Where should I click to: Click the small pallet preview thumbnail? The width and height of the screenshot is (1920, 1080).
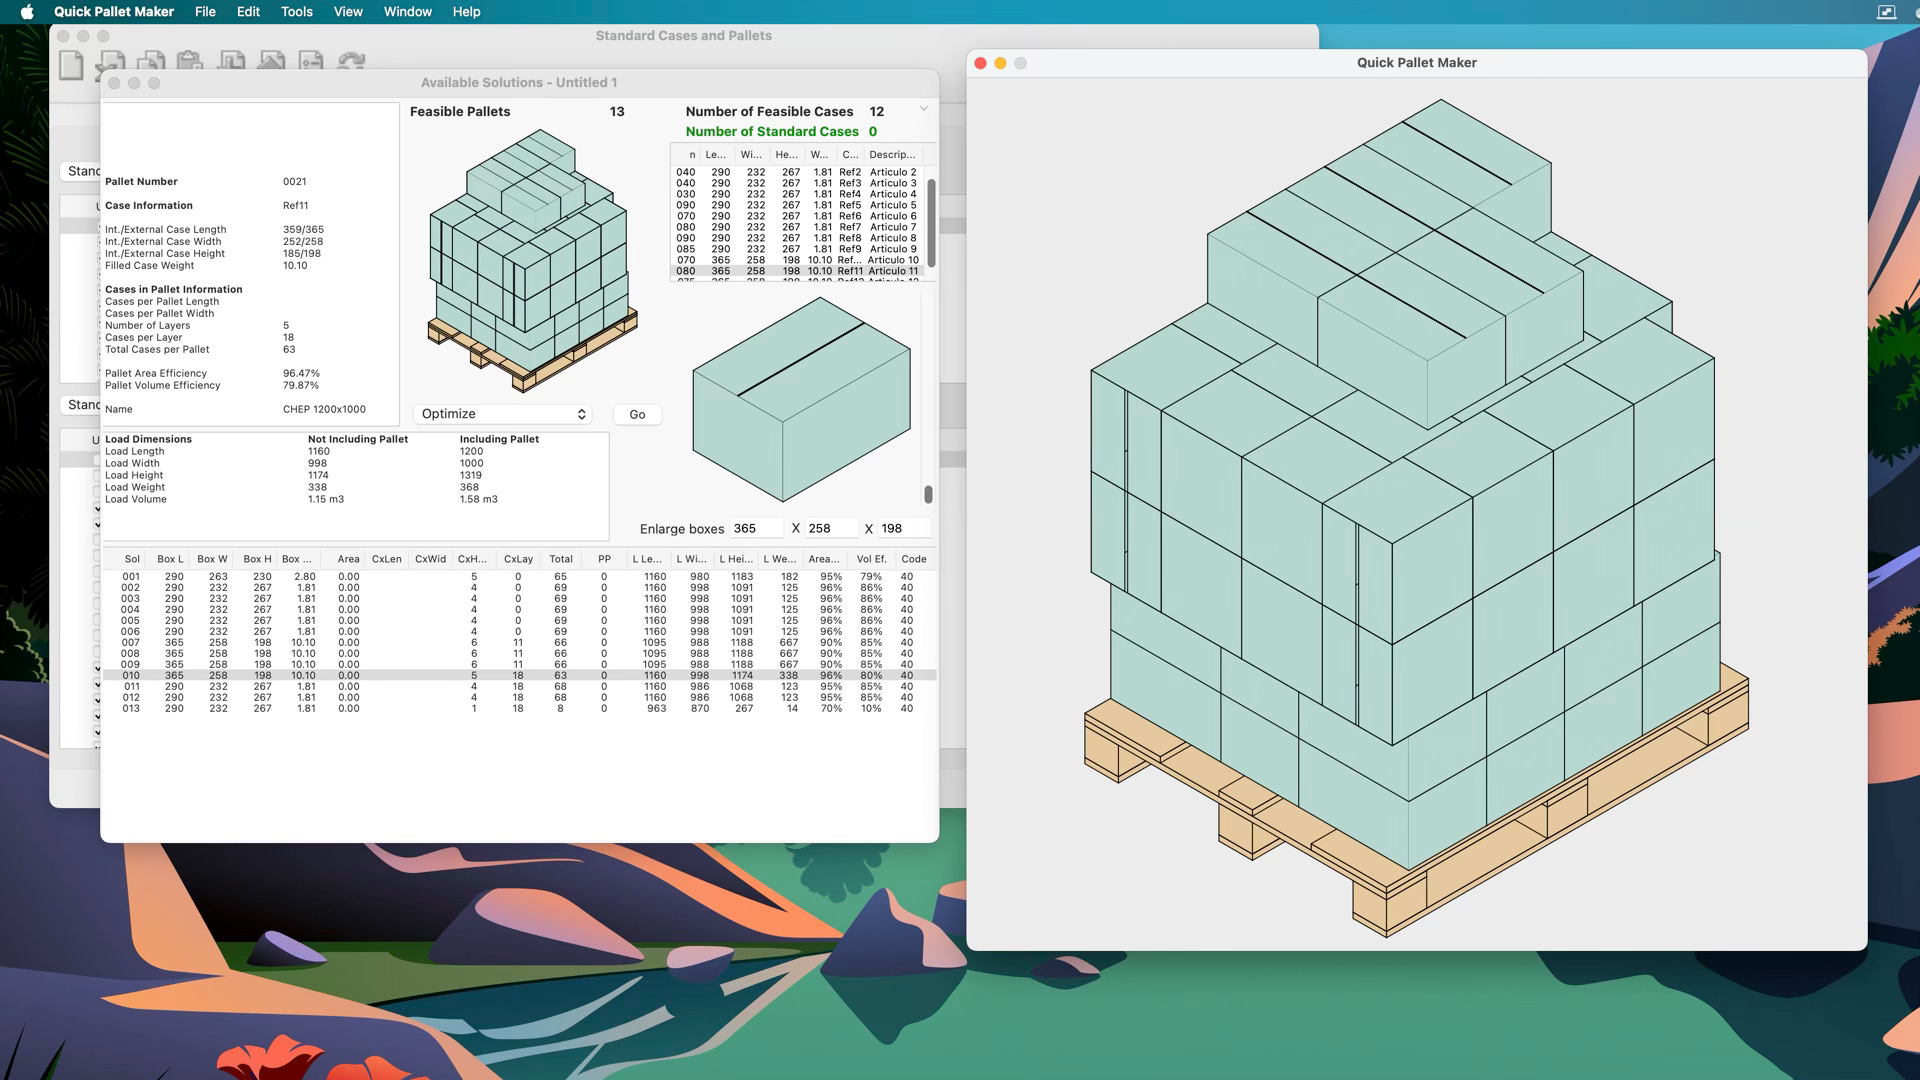coord(531,260)
